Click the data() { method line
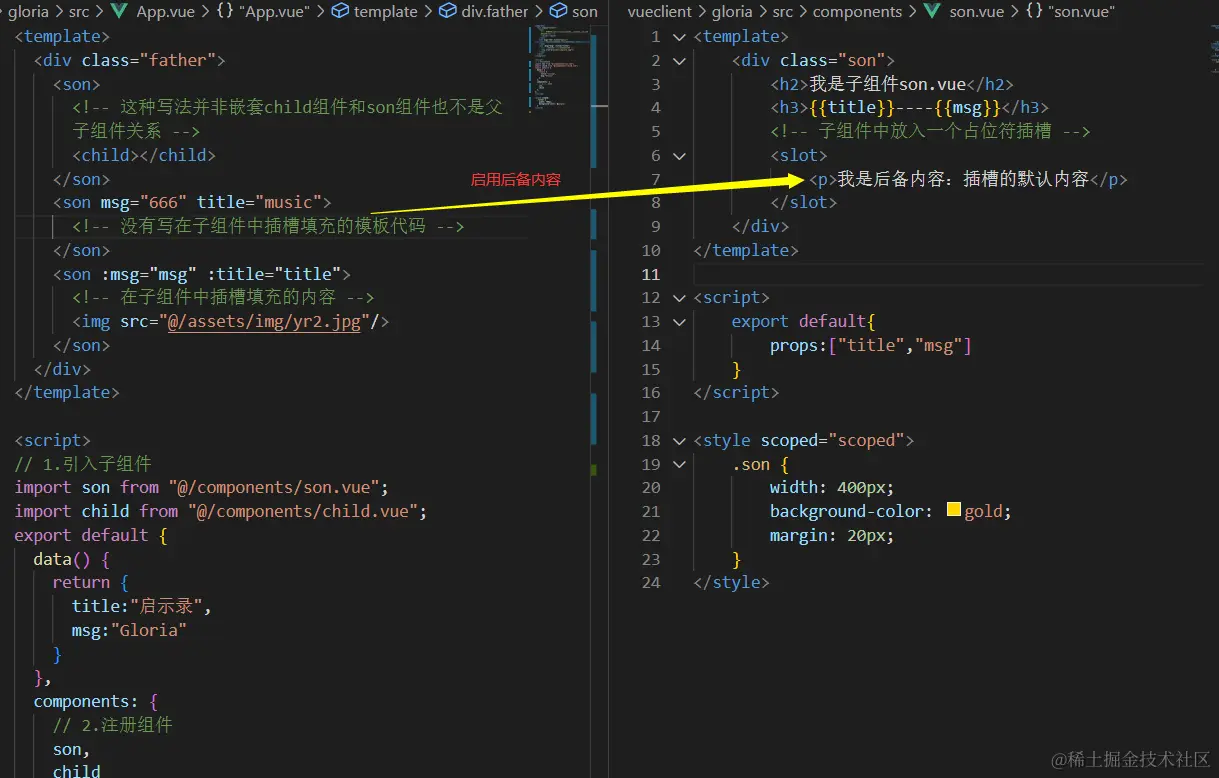Screen dimensions: 1219x778 coord(72,559)
